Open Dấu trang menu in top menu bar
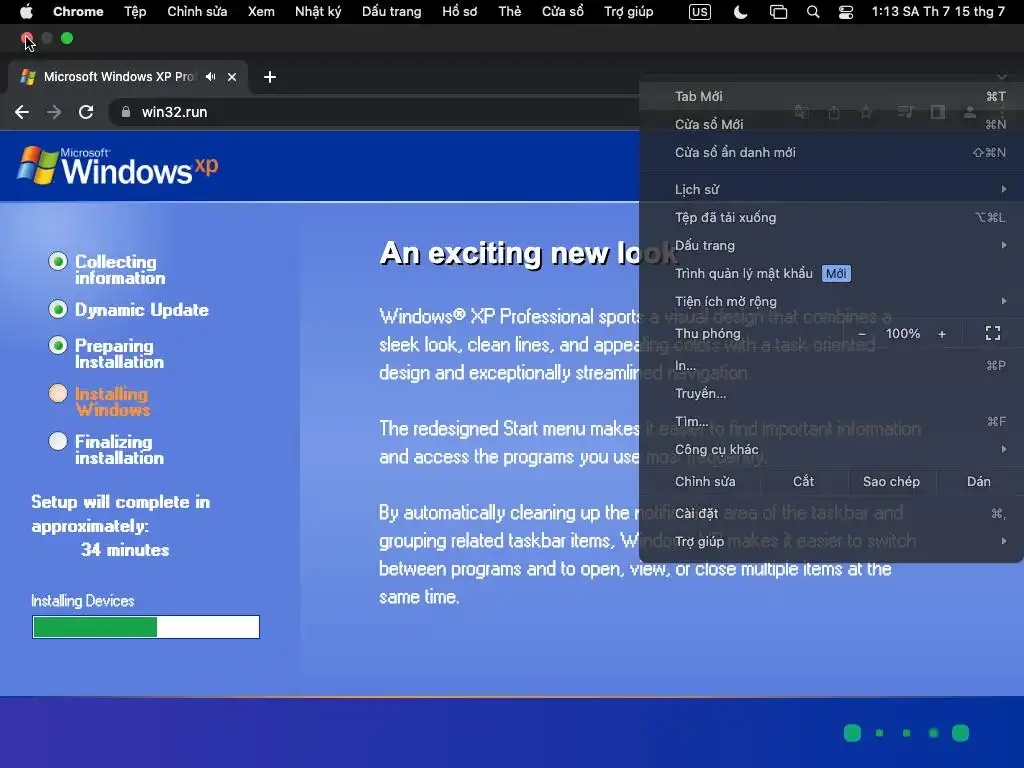Viewport: 1024px width, 768px height. click(392, 12)
